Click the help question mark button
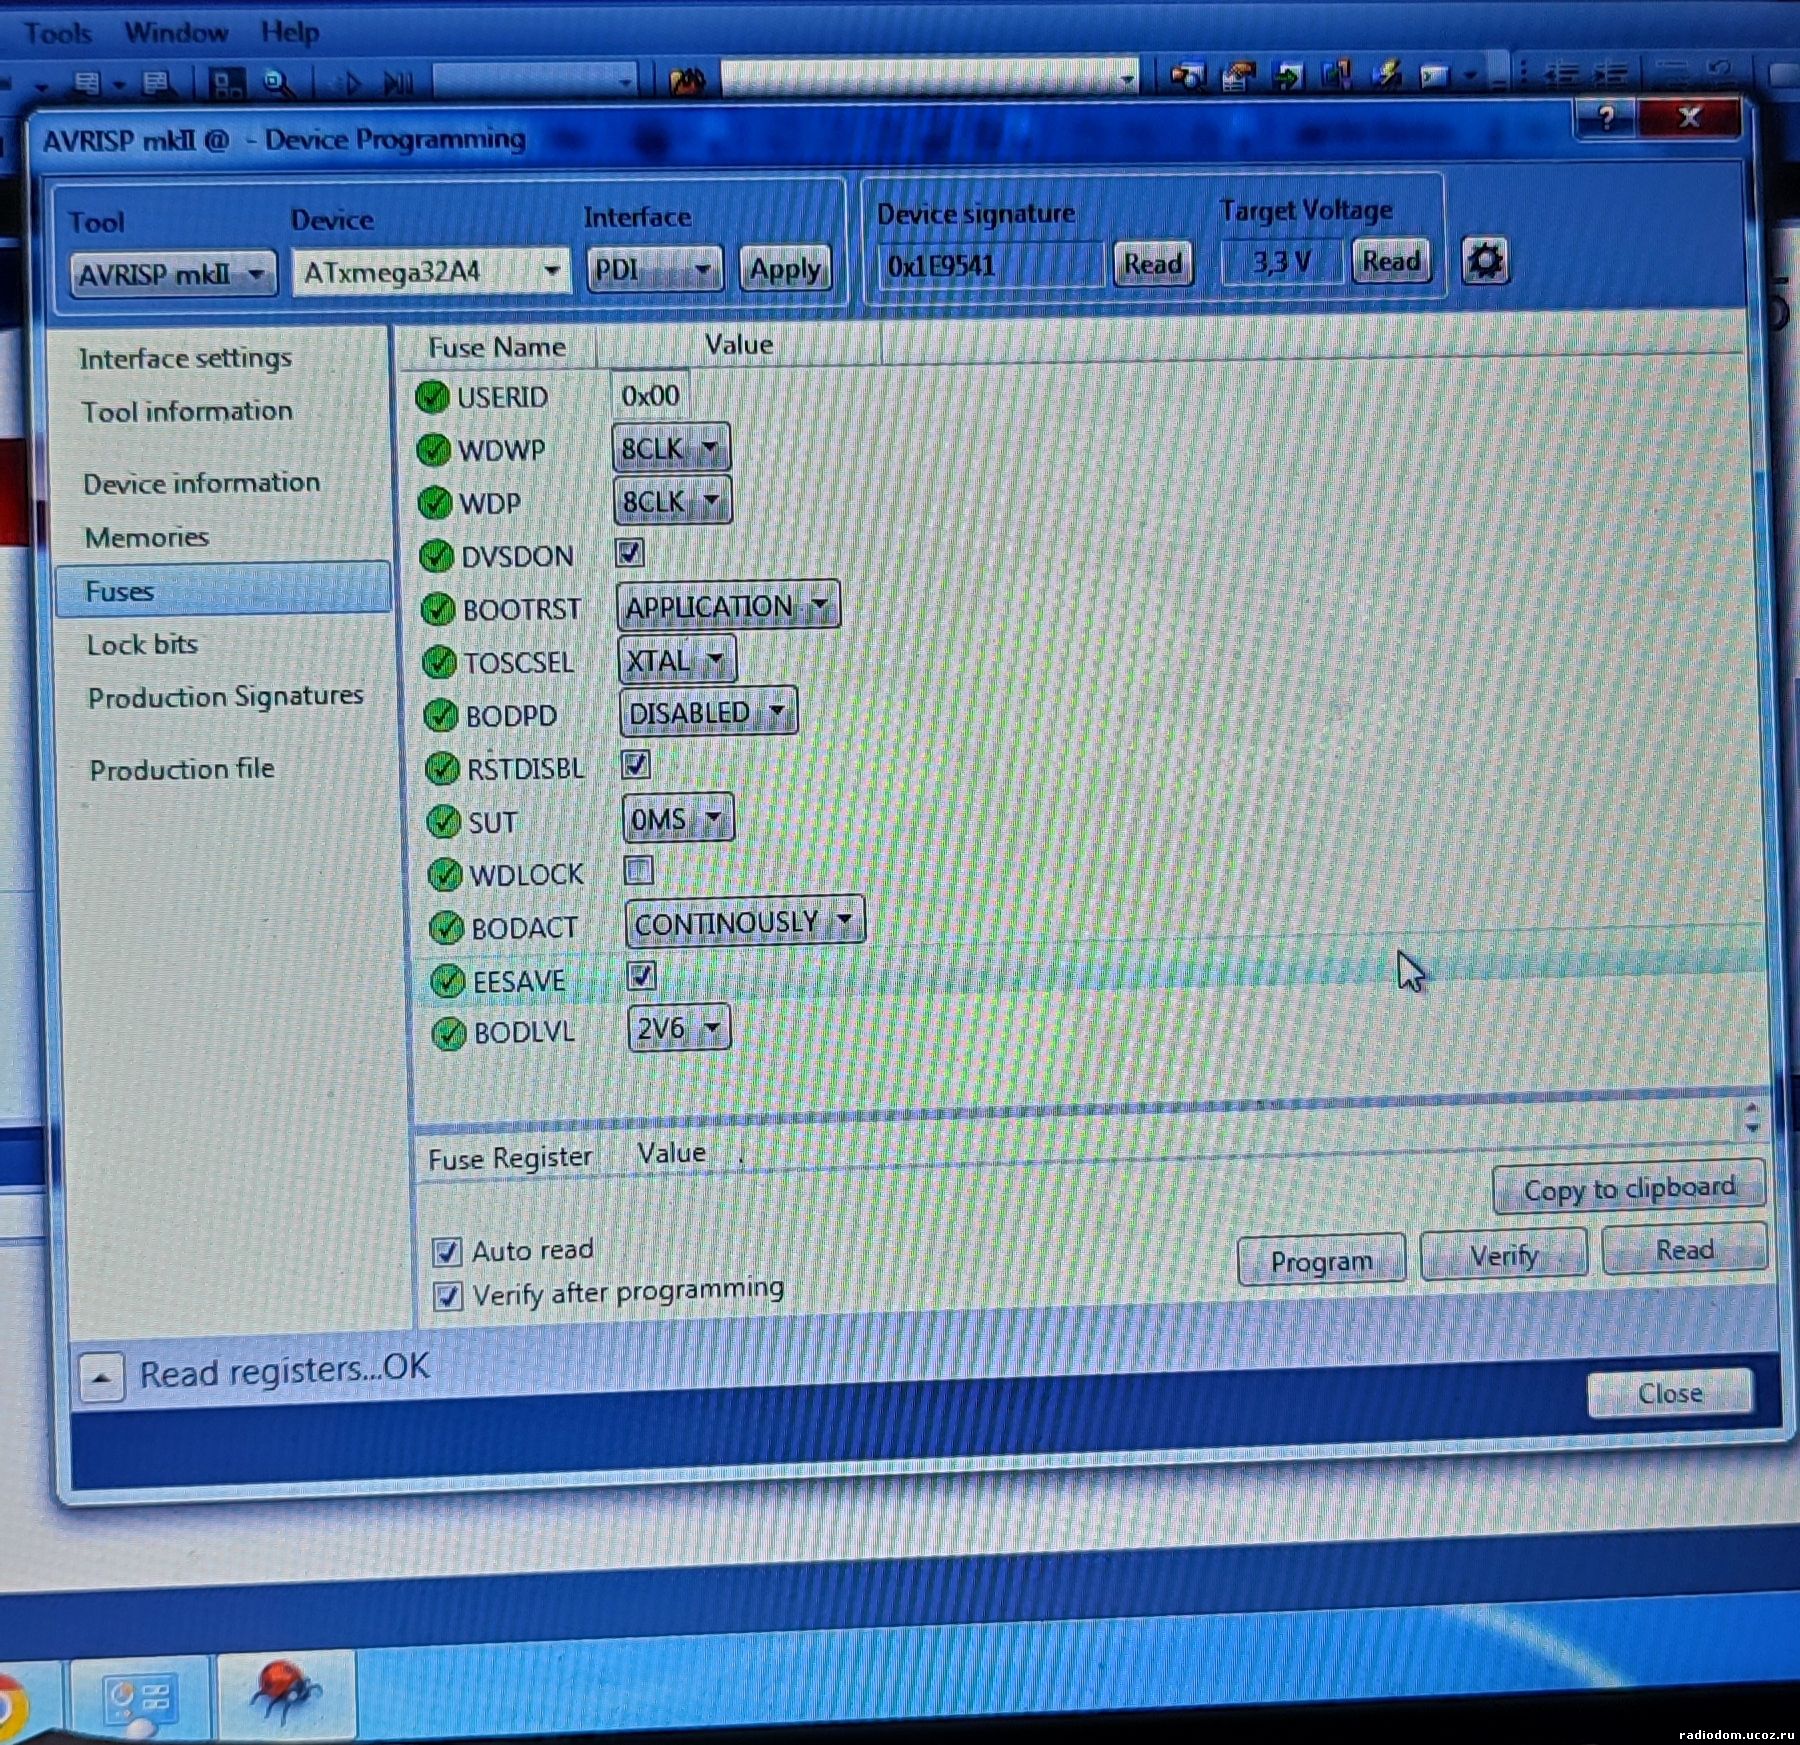The height and width of the screenshot is (1745, 1800). point(1605,118)
